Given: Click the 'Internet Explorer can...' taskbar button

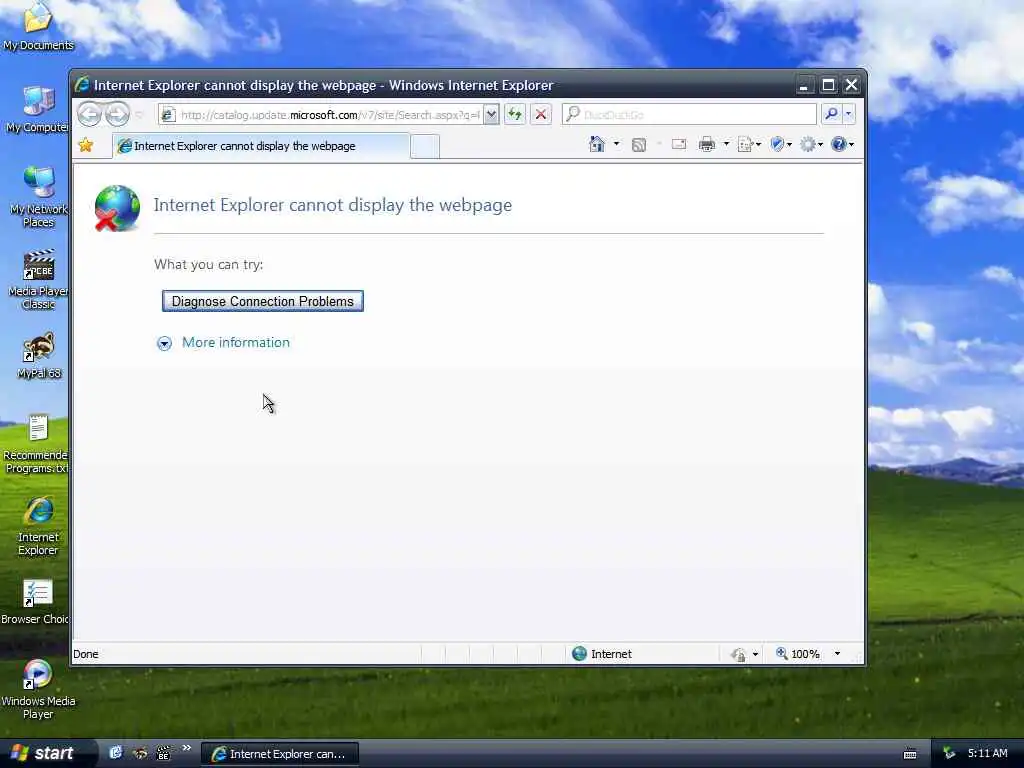Looking at the screenshot, I should 280,754.
